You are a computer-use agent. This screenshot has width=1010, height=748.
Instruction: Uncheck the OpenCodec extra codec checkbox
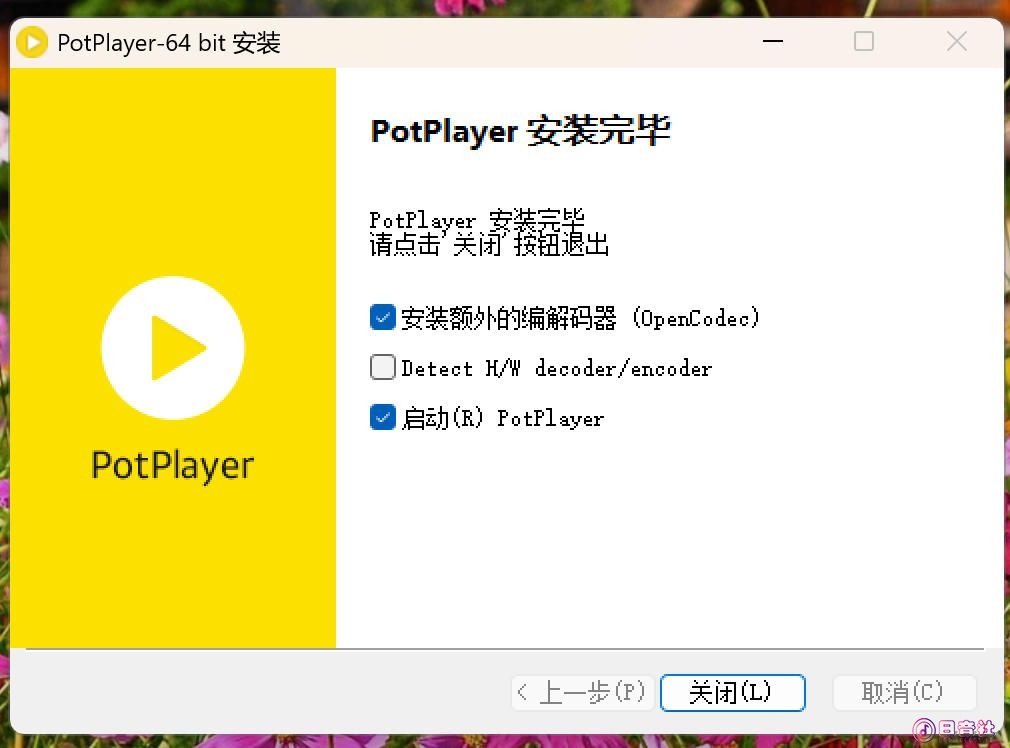(382, 318)
